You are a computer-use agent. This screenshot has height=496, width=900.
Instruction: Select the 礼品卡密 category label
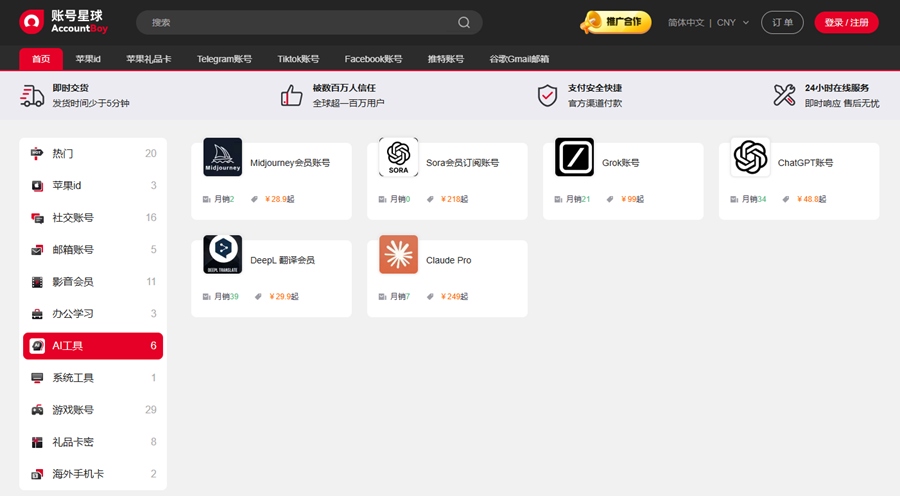73,442
